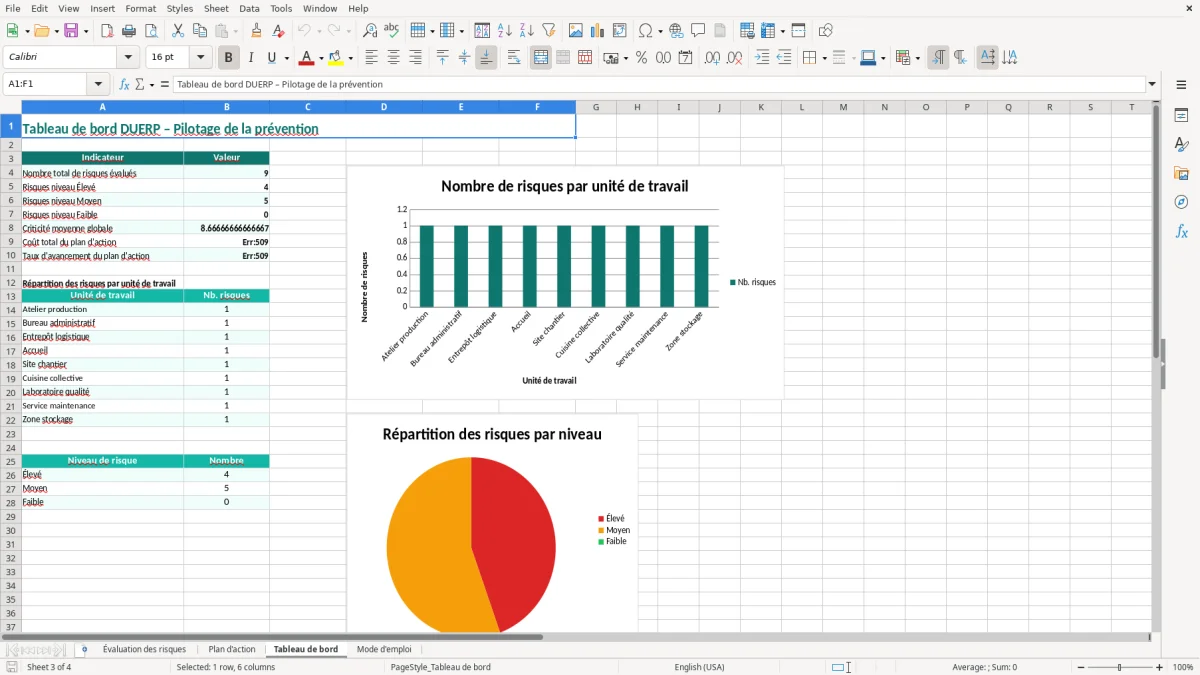This screenshot has width=1200, height=675.
Task: Click the zoom out minus button
Action: point(1080,667)
